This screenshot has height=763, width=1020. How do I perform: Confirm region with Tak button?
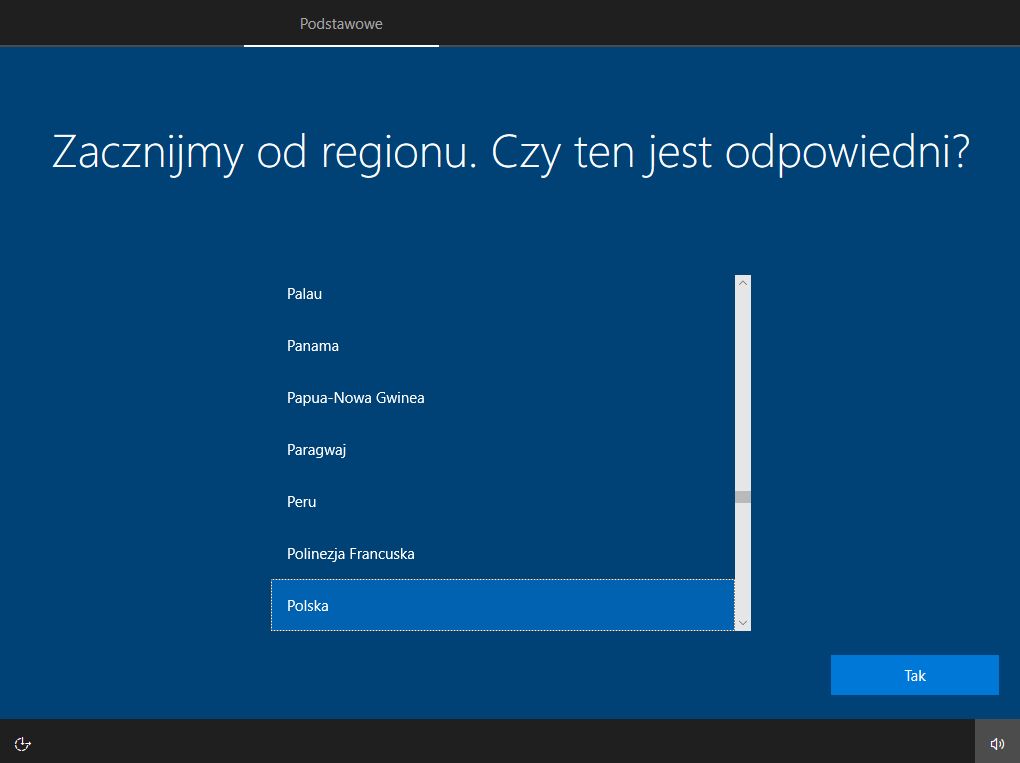915,675
